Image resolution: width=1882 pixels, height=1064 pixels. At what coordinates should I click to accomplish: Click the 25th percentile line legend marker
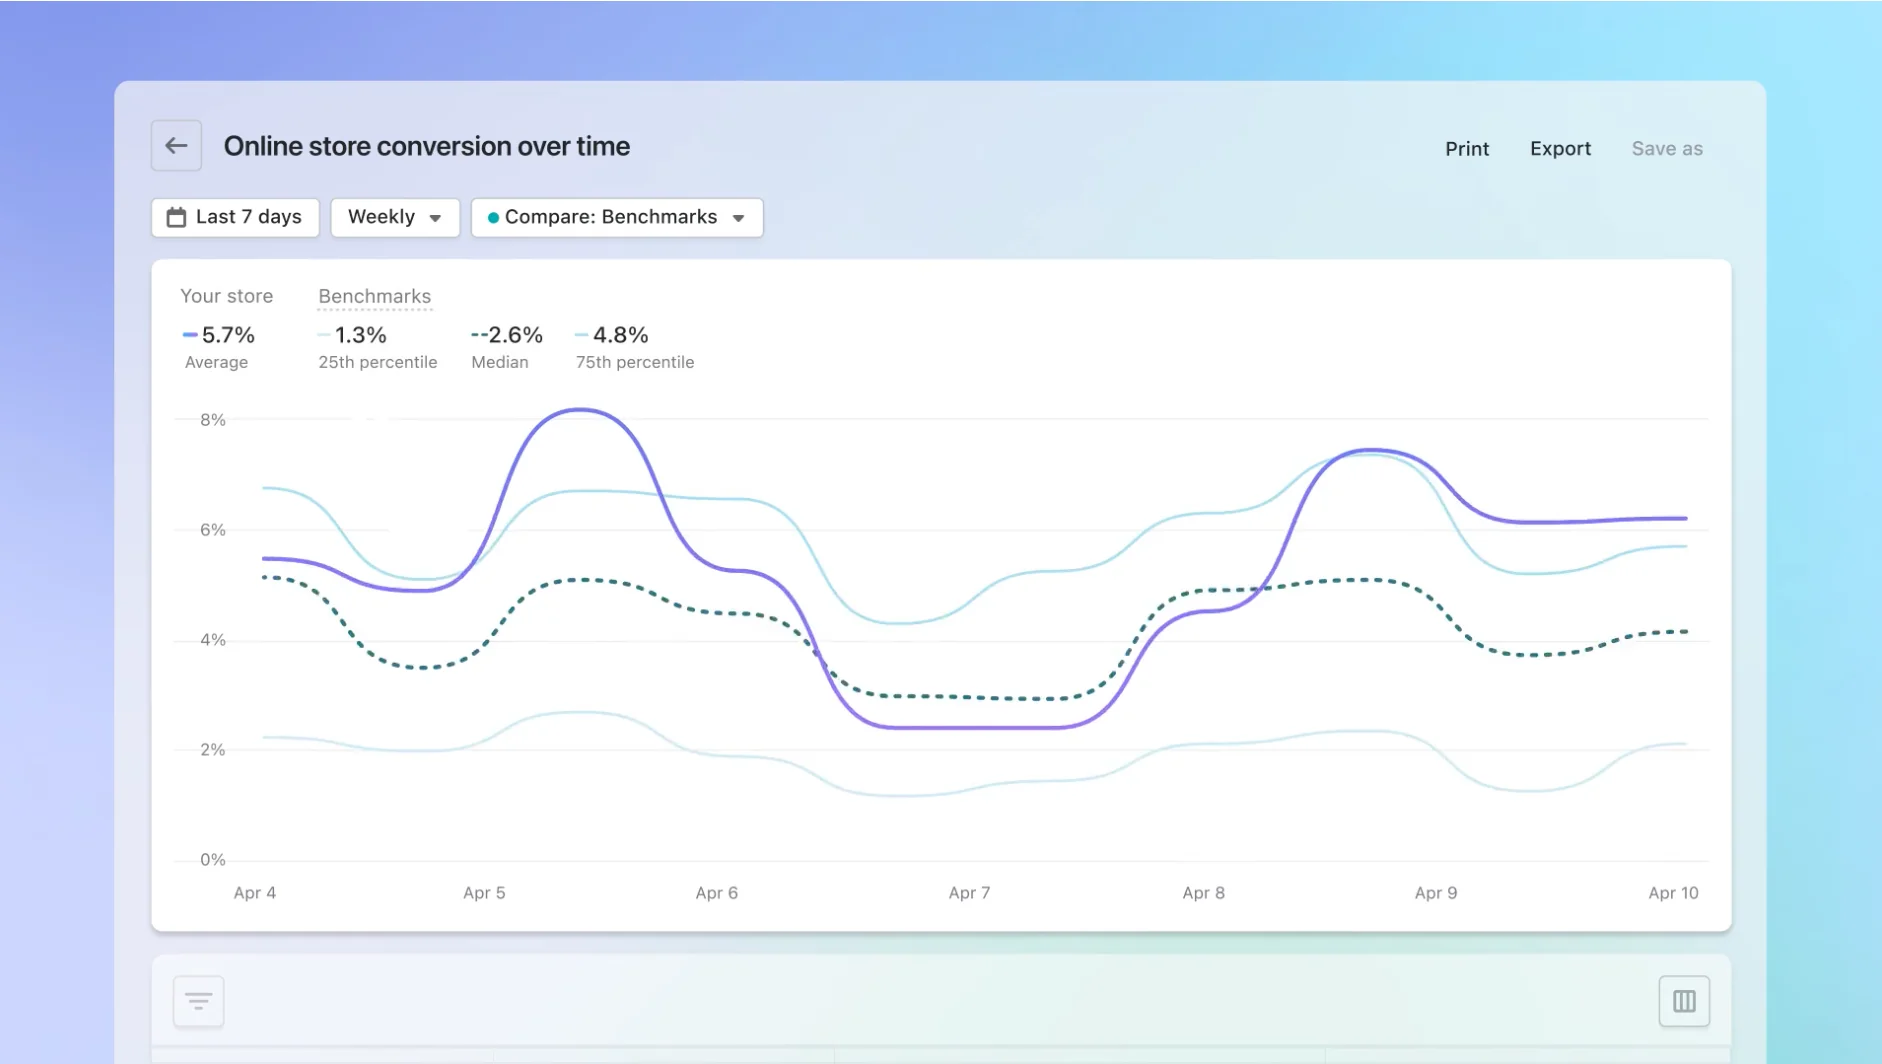322,335
